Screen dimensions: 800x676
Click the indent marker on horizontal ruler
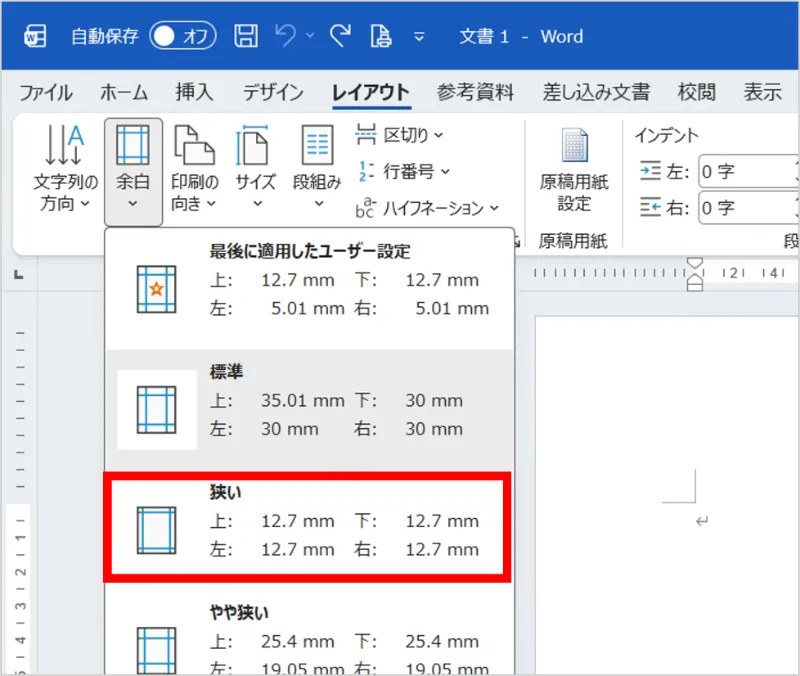(694, 274)
